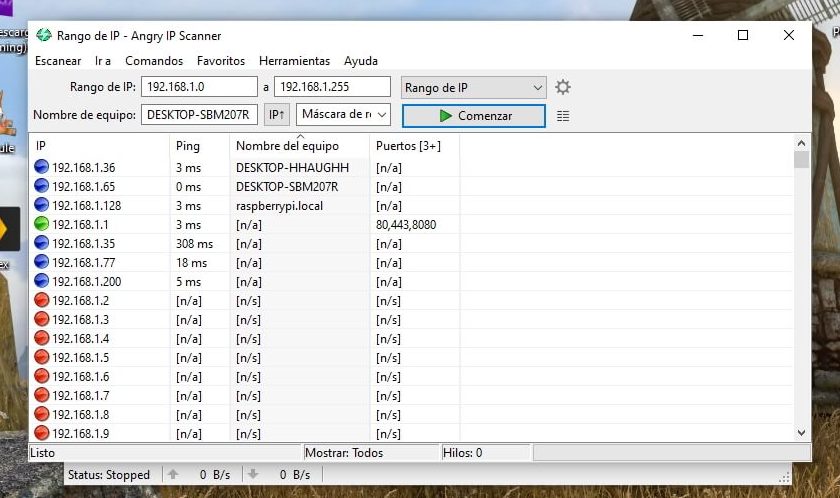Open the preferences gear icon
The width and height of the screenshot is (840, 498).
point(562,87)
